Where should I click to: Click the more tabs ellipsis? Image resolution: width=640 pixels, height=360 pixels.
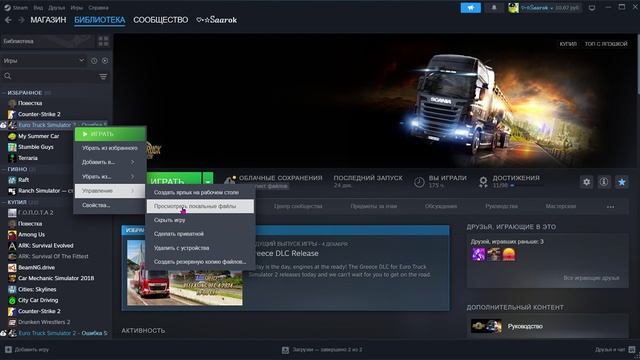tap(610, 207)
